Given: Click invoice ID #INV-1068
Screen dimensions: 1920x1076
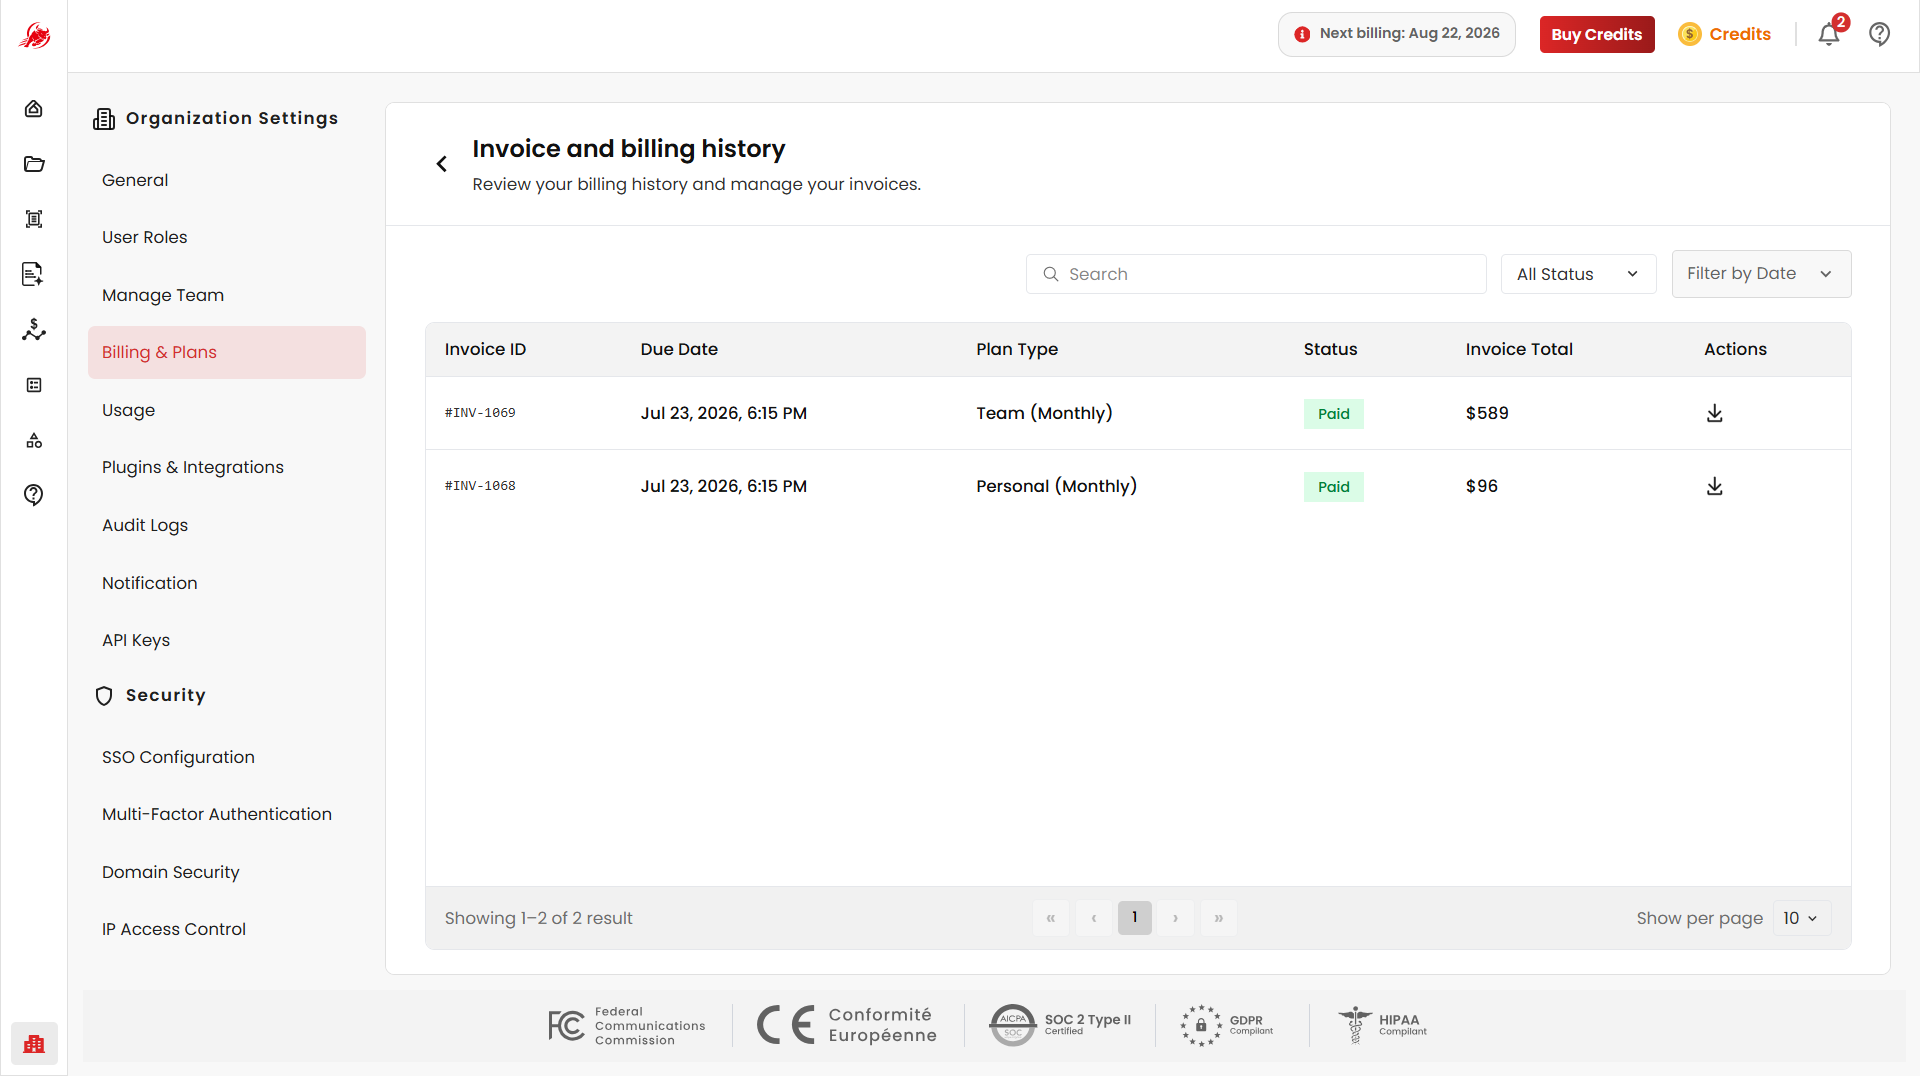Looking at the screenshot, I should [480, 486].
